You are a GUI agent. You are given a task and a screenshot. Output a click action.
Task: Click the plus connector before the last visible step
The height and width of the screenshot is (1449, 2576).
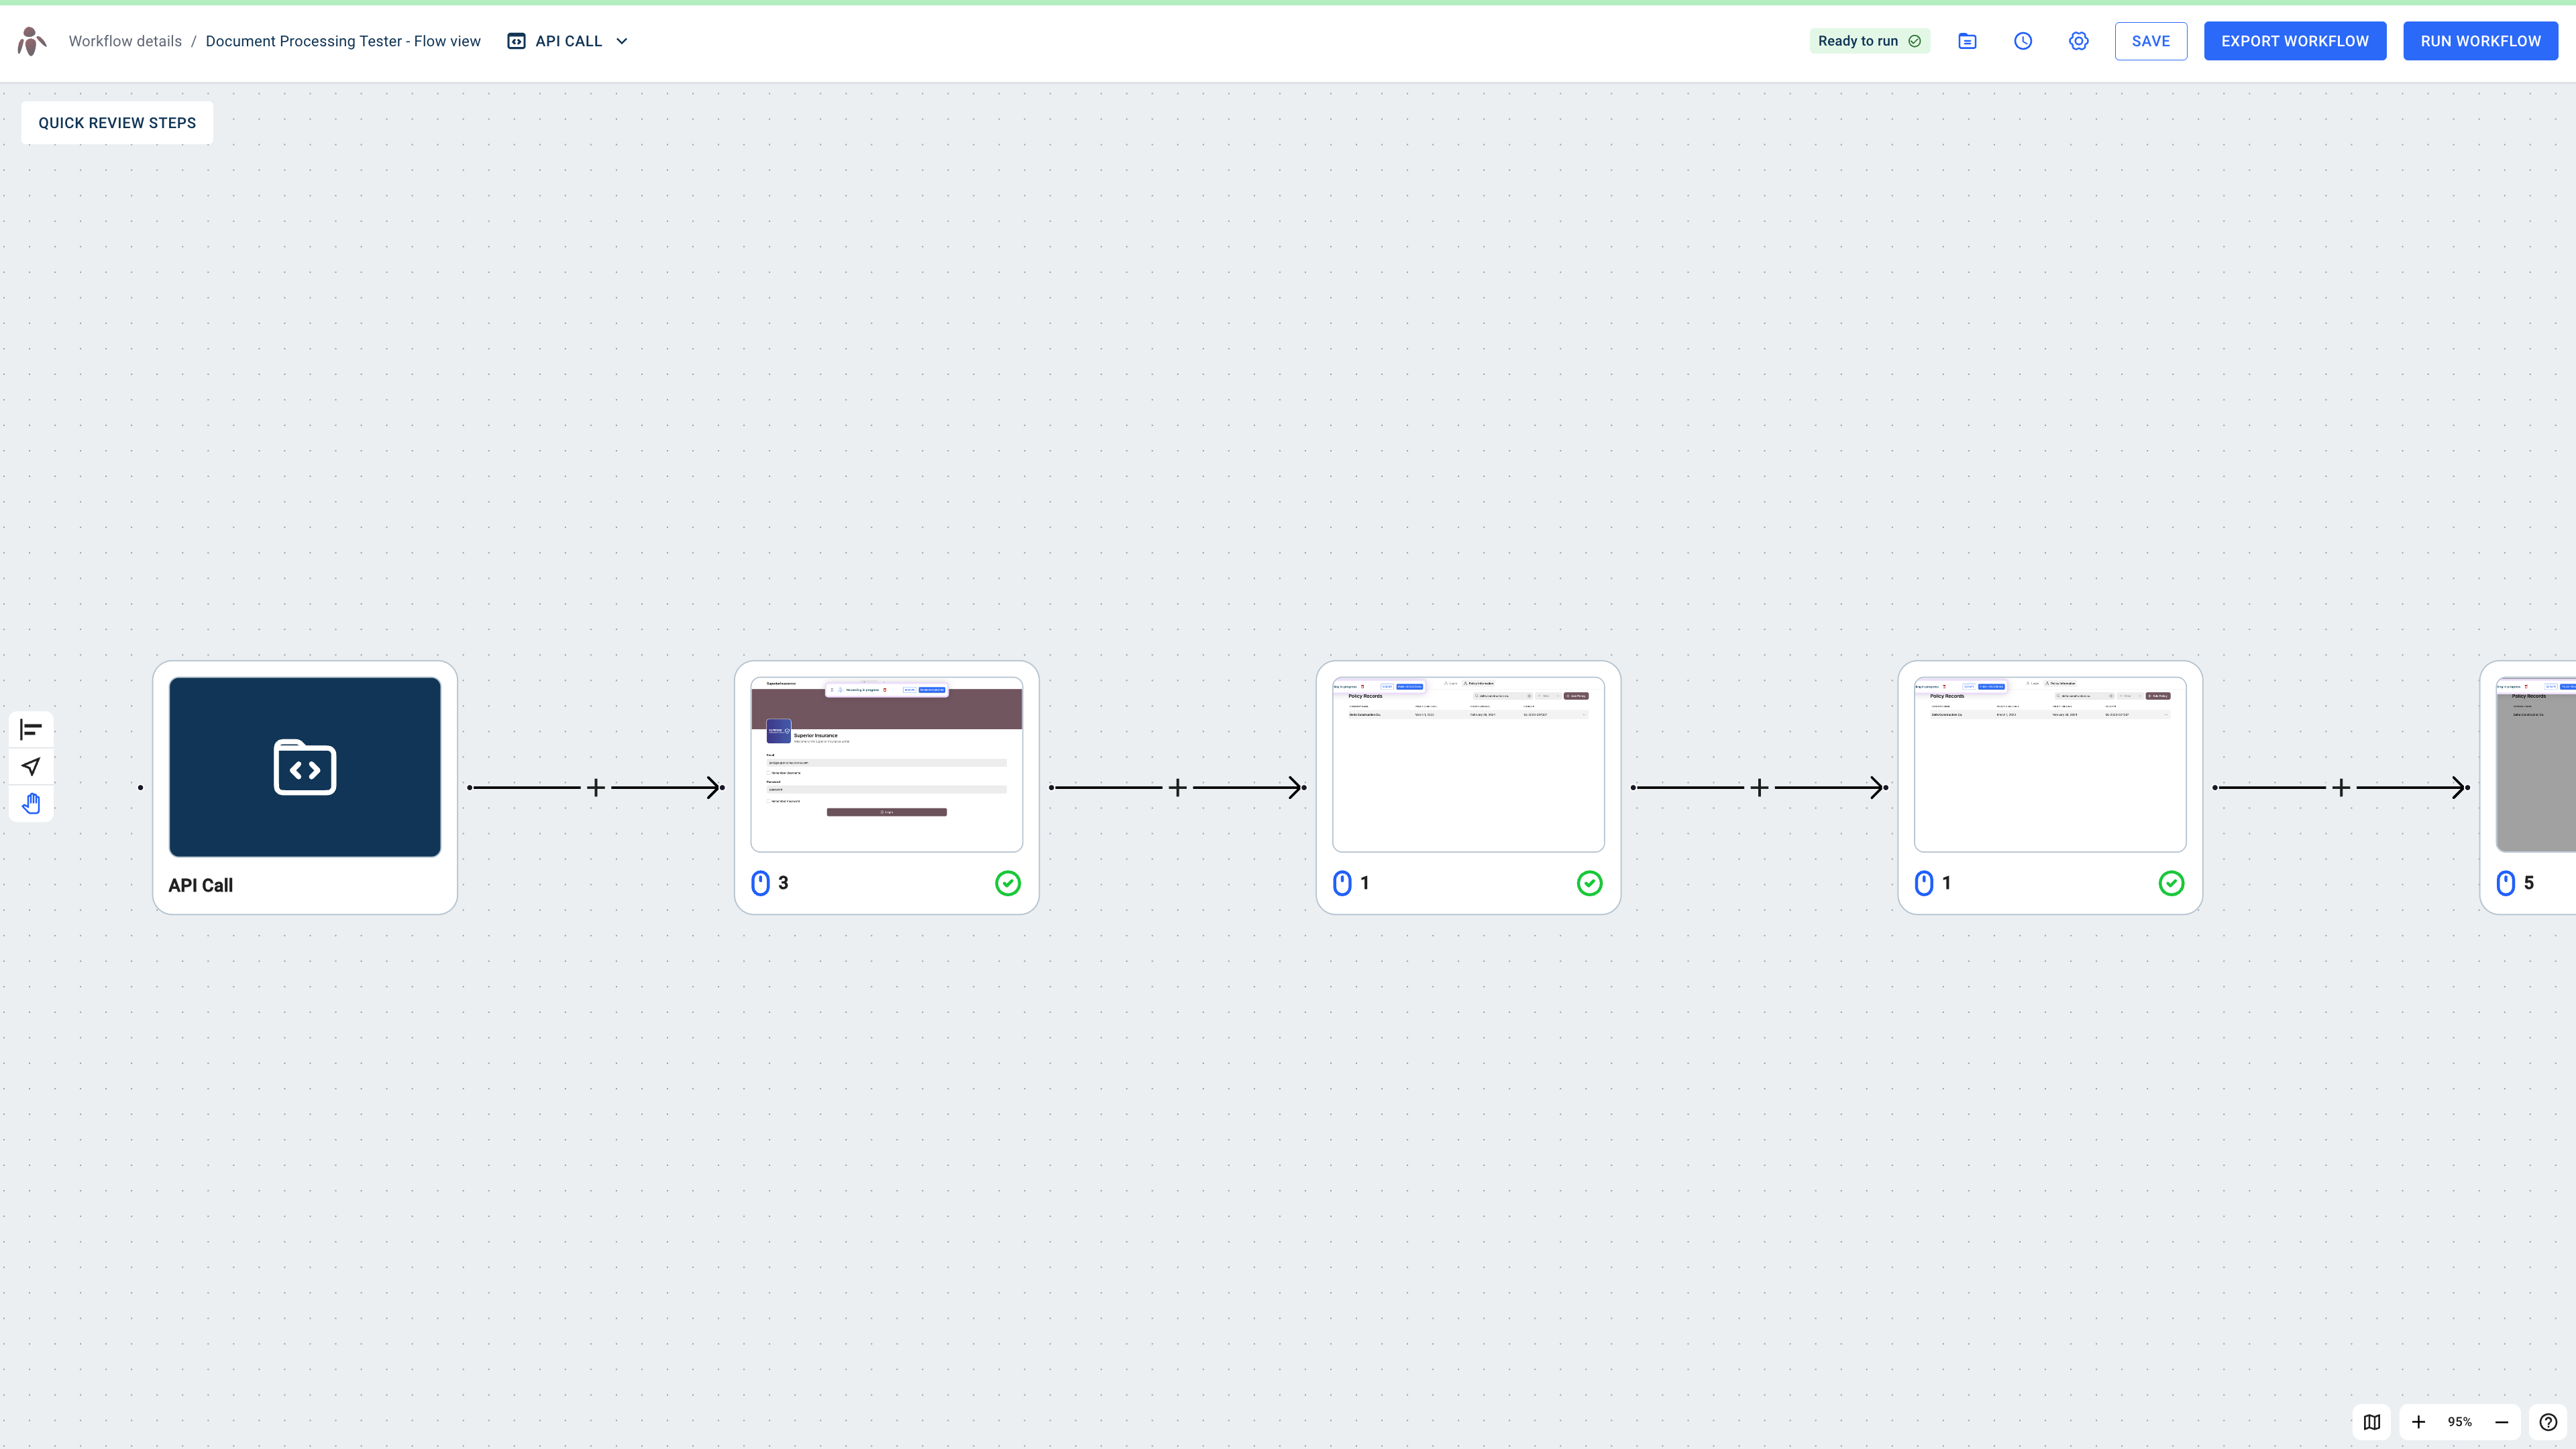click(x=2341, y=787)
